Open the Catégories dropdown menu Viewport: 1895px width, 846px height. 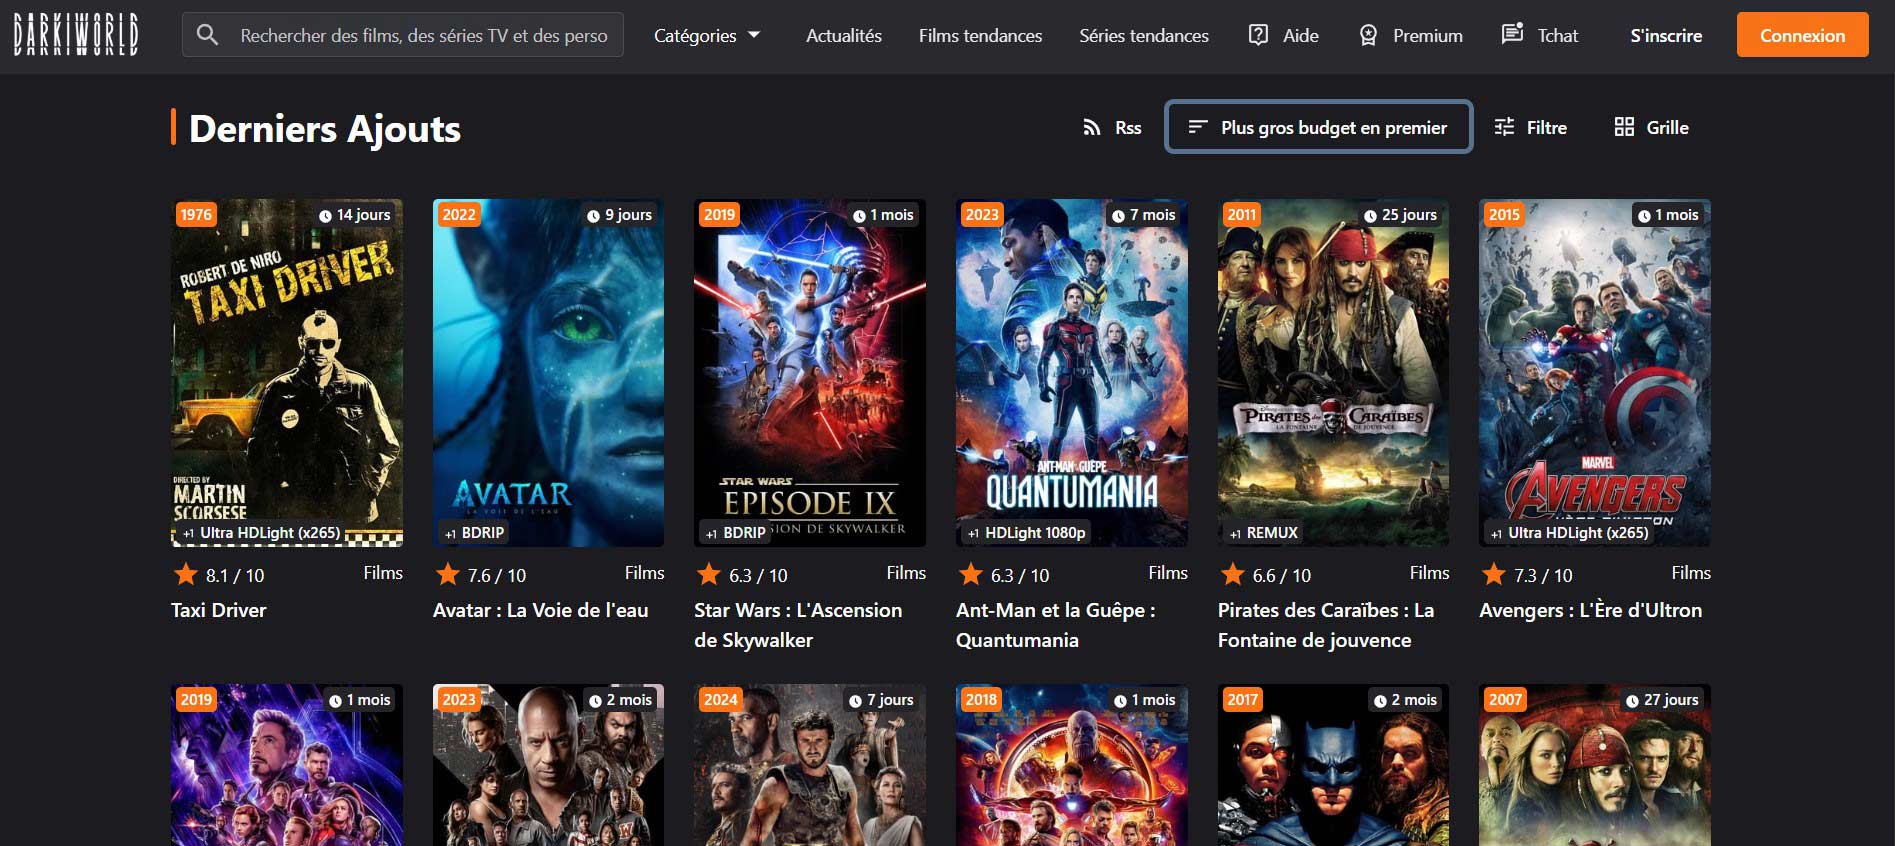pos(707,35)
